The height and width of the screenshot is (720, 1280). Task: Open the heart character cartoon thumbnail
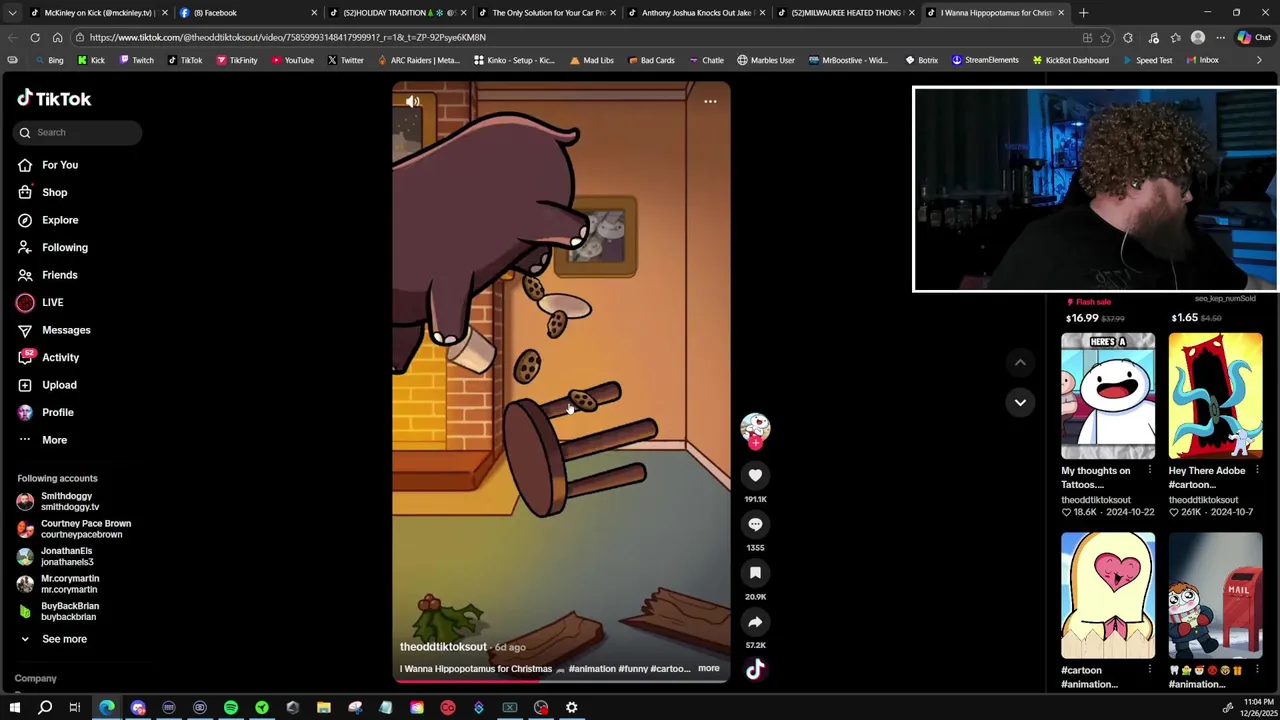click(1108, 596)
